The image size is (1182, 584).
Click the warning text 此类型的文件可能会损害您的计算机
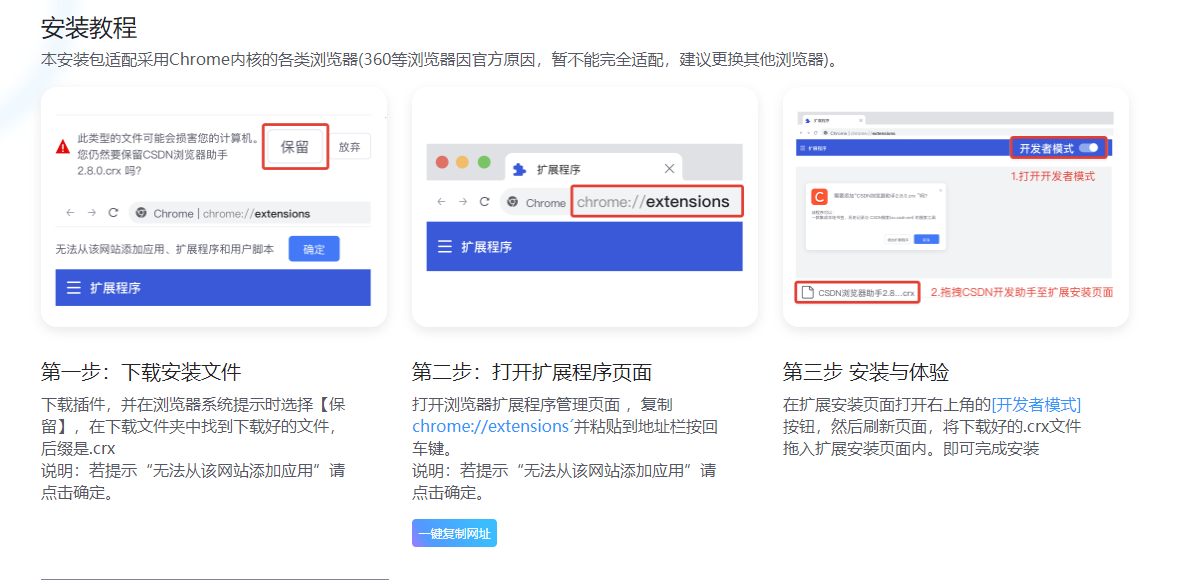click(x=168, y=139)
